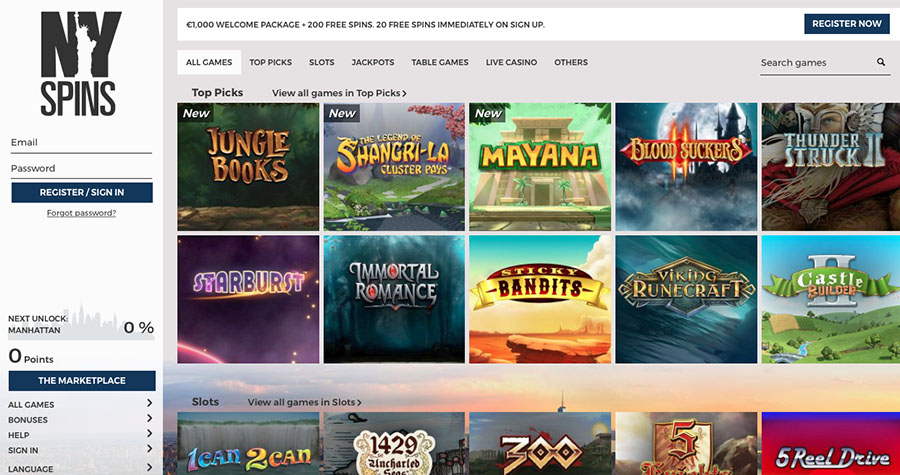Viewport: 900px width, 475px height.
Task: Focus the Email input field
Action: (82, 143)
